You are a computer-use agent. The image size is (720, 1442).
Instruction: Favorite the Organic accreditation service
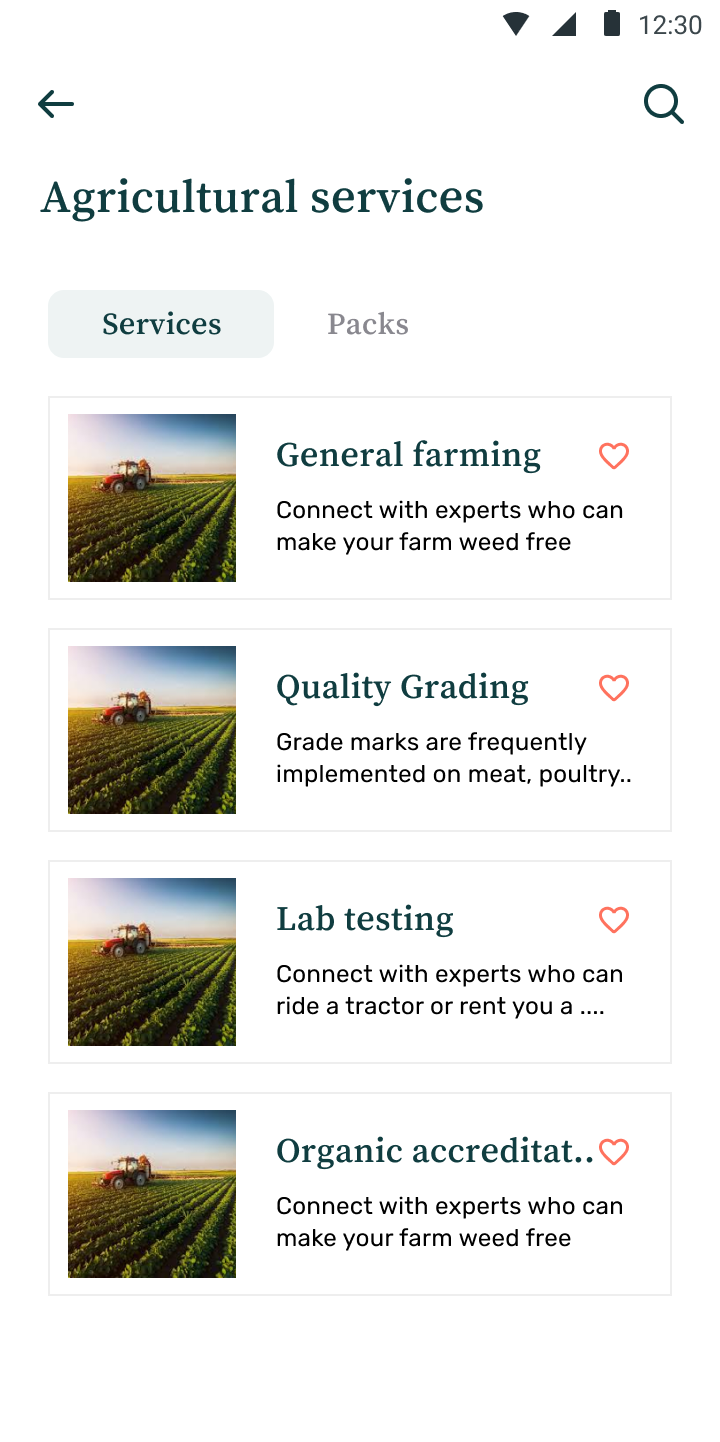point(614,1152)
